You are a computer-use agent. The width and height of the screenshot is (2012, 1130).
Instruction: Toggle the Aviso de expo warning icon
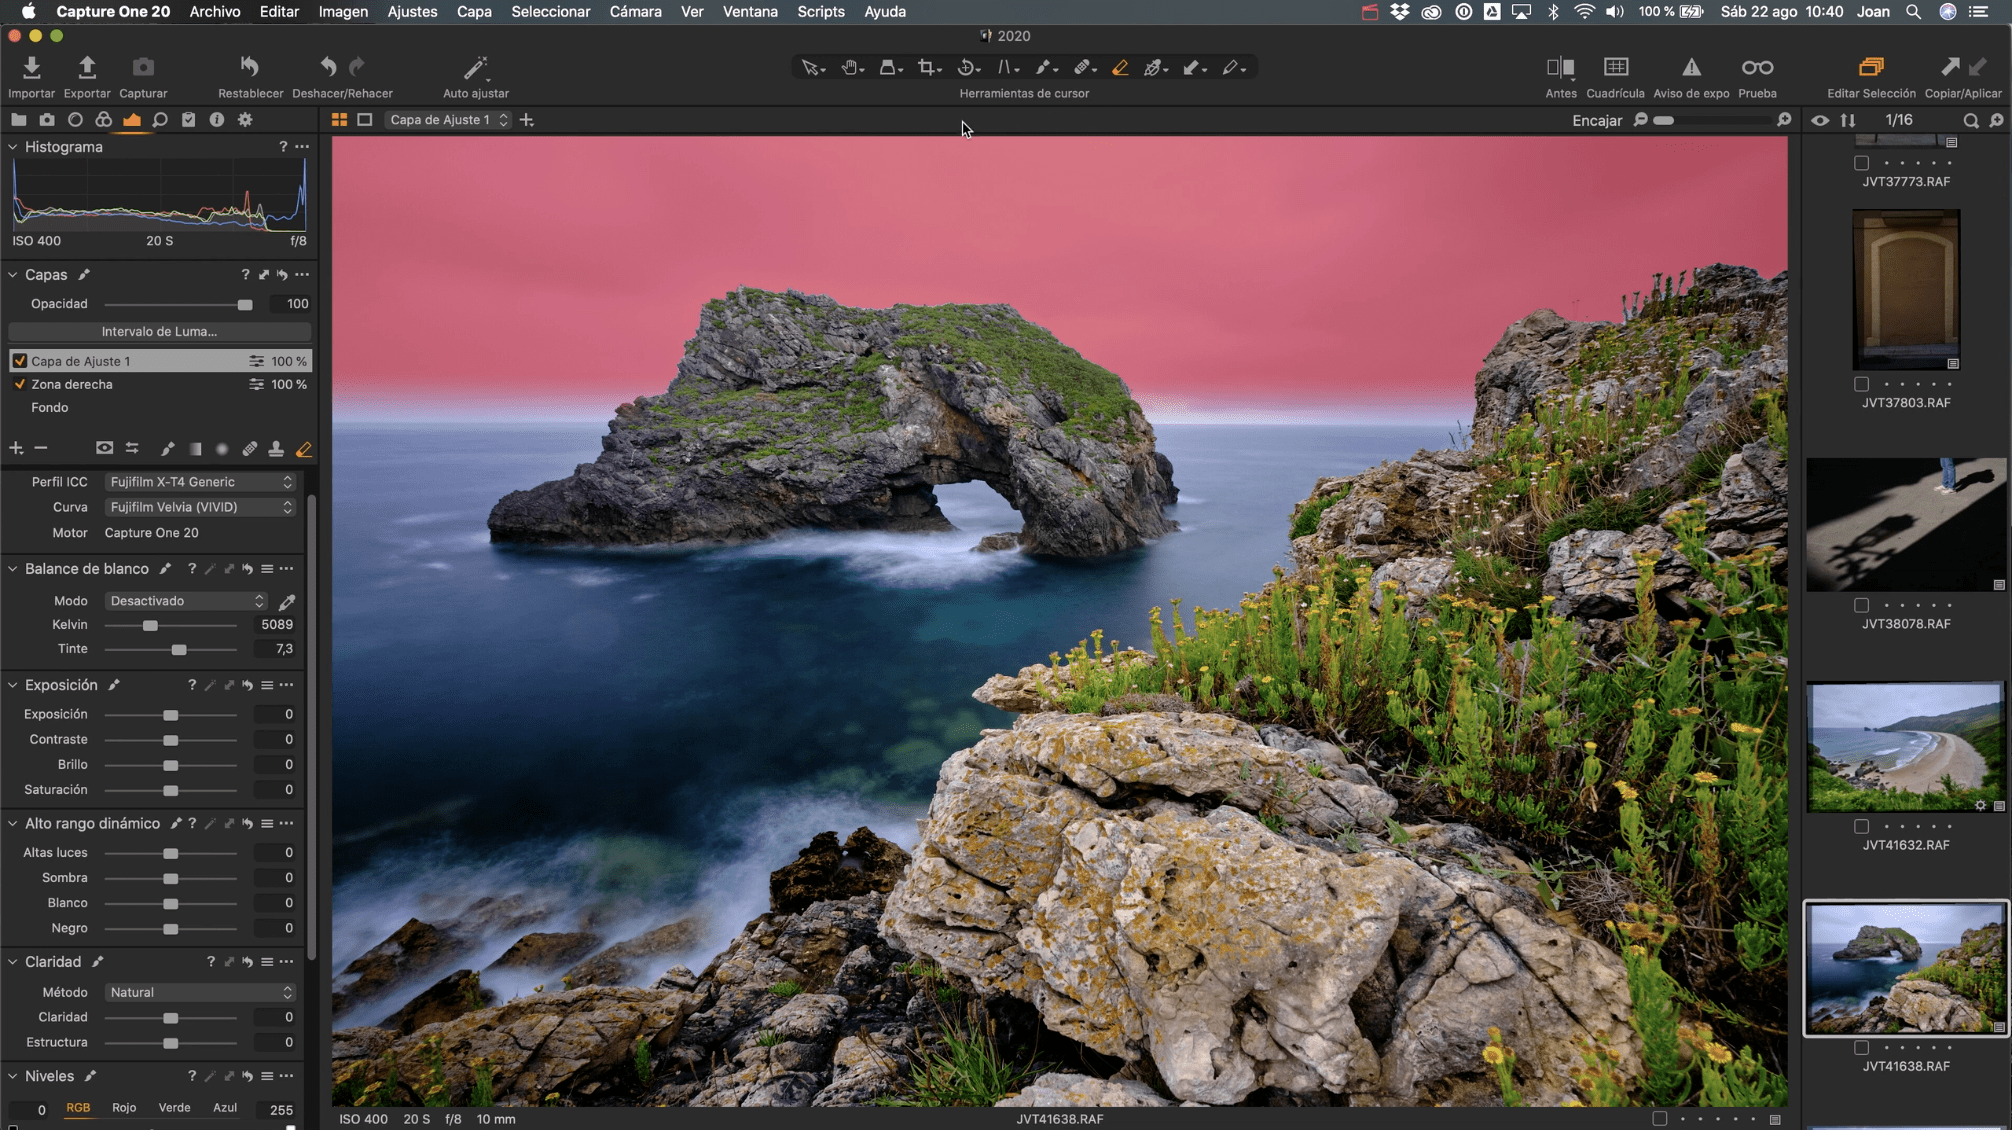click(1690, 68)
